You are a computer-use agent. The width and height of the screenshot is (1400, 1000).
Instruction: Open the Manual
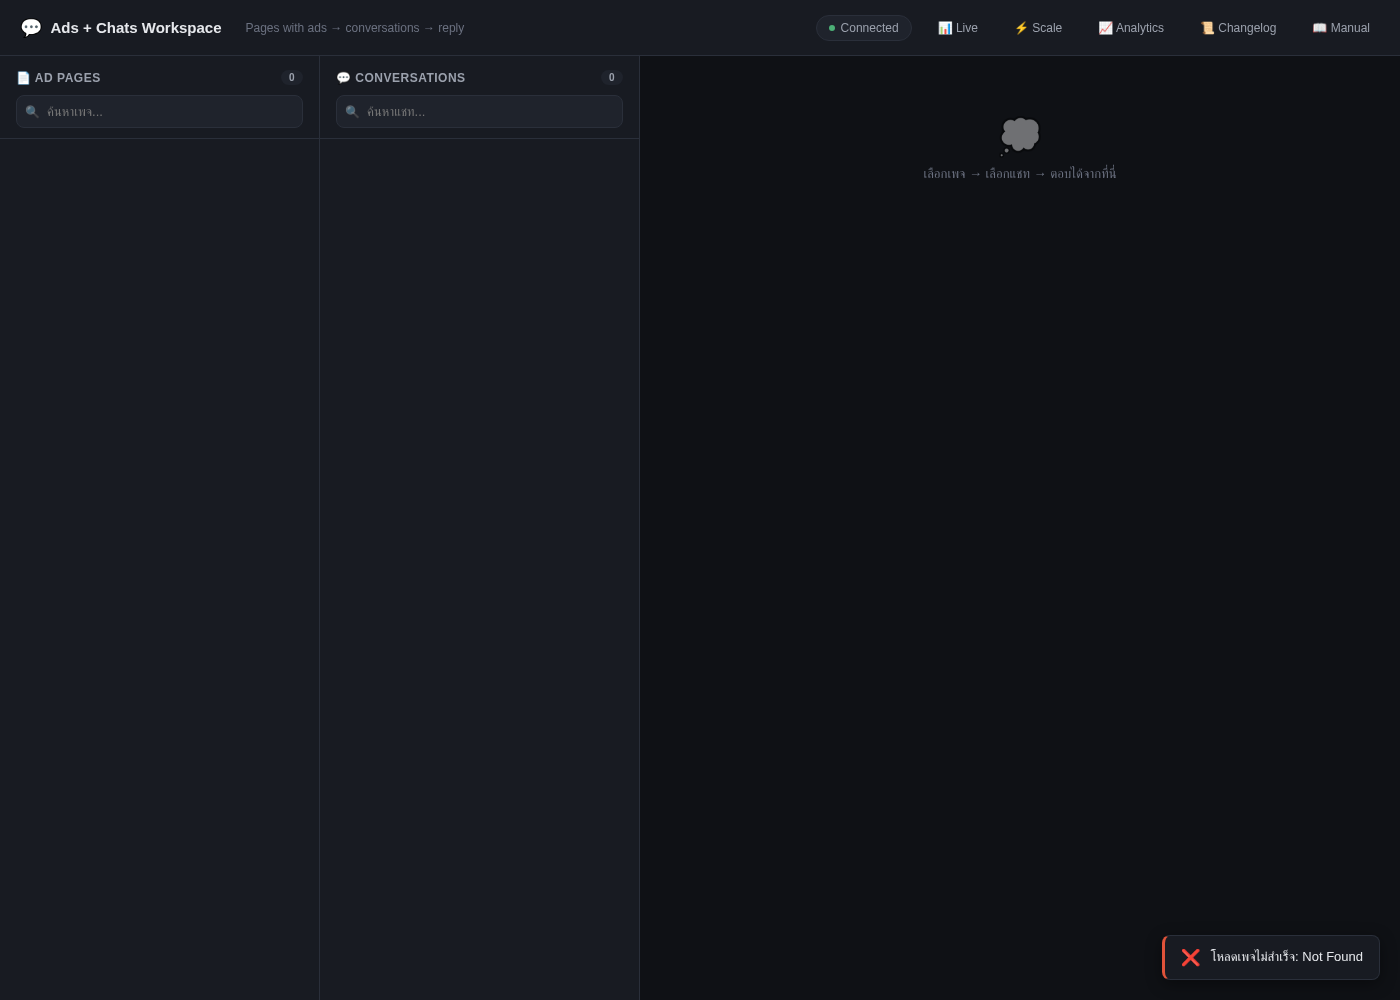(1341, 28)
